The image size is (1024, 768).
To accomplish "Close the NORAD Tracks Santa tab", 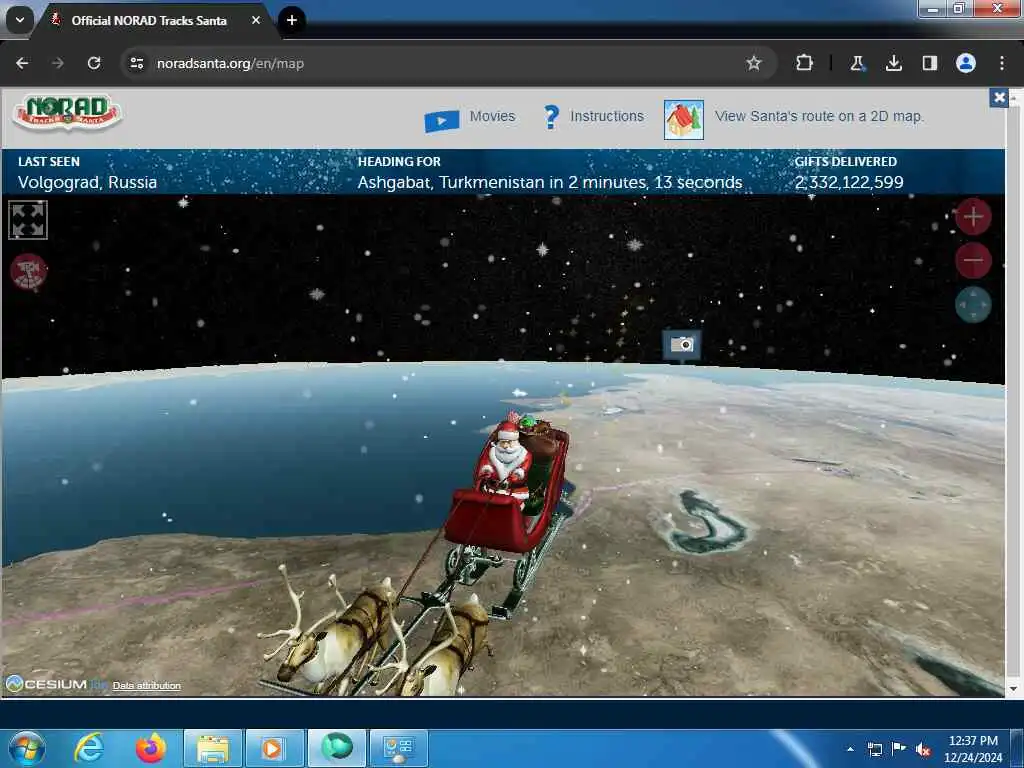I will click(256, 20).
